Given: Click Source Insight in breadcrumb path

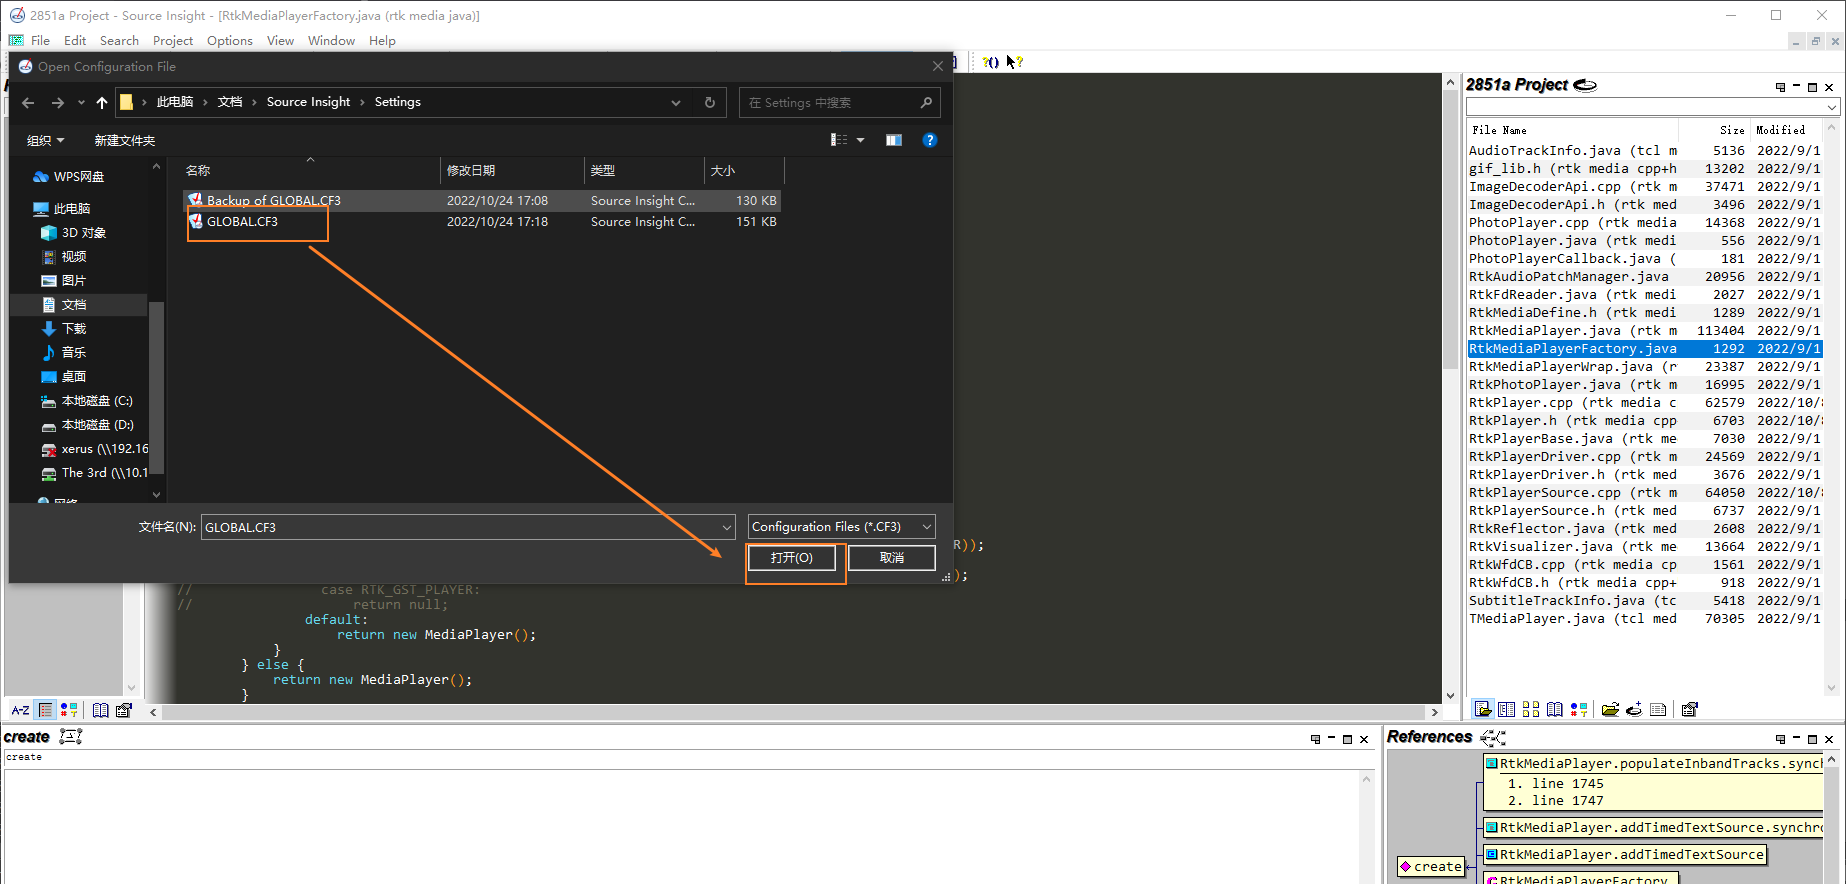Looking at the screenshot, I should point(308,102).
